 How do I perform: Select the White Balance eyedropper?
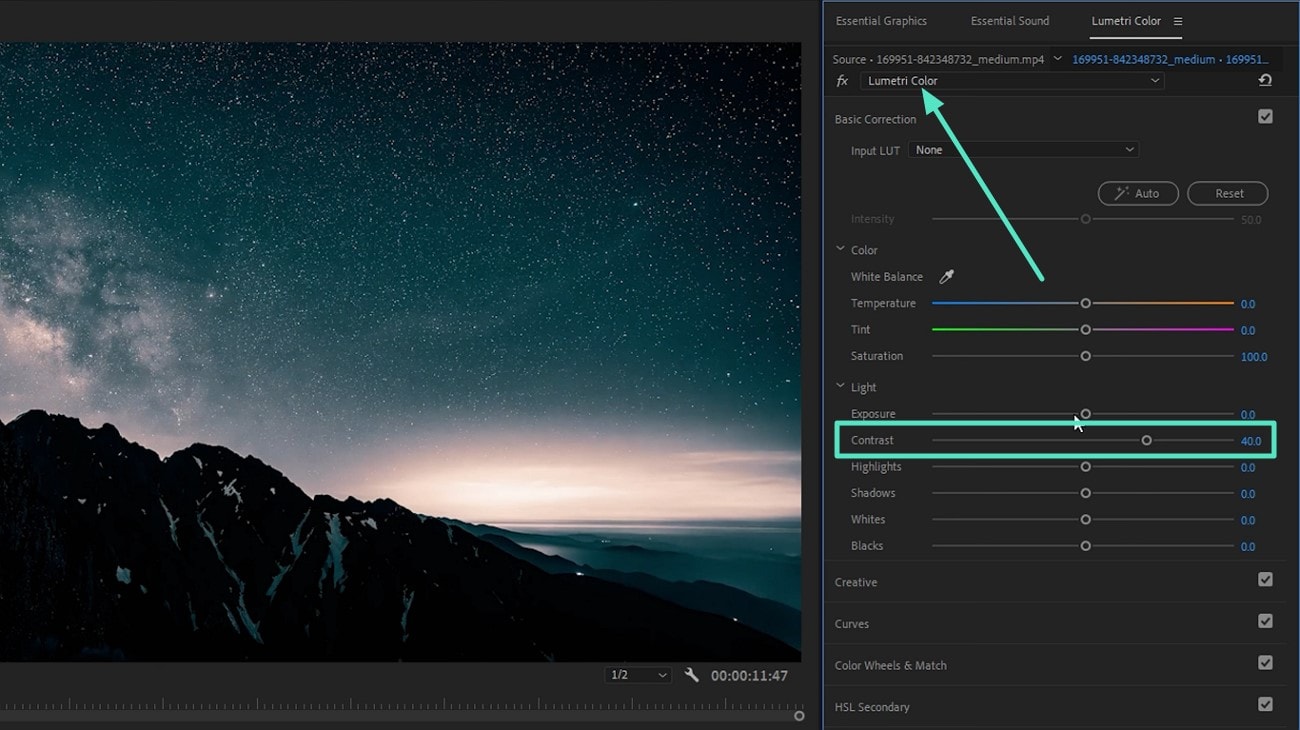(x=946, y=276)
